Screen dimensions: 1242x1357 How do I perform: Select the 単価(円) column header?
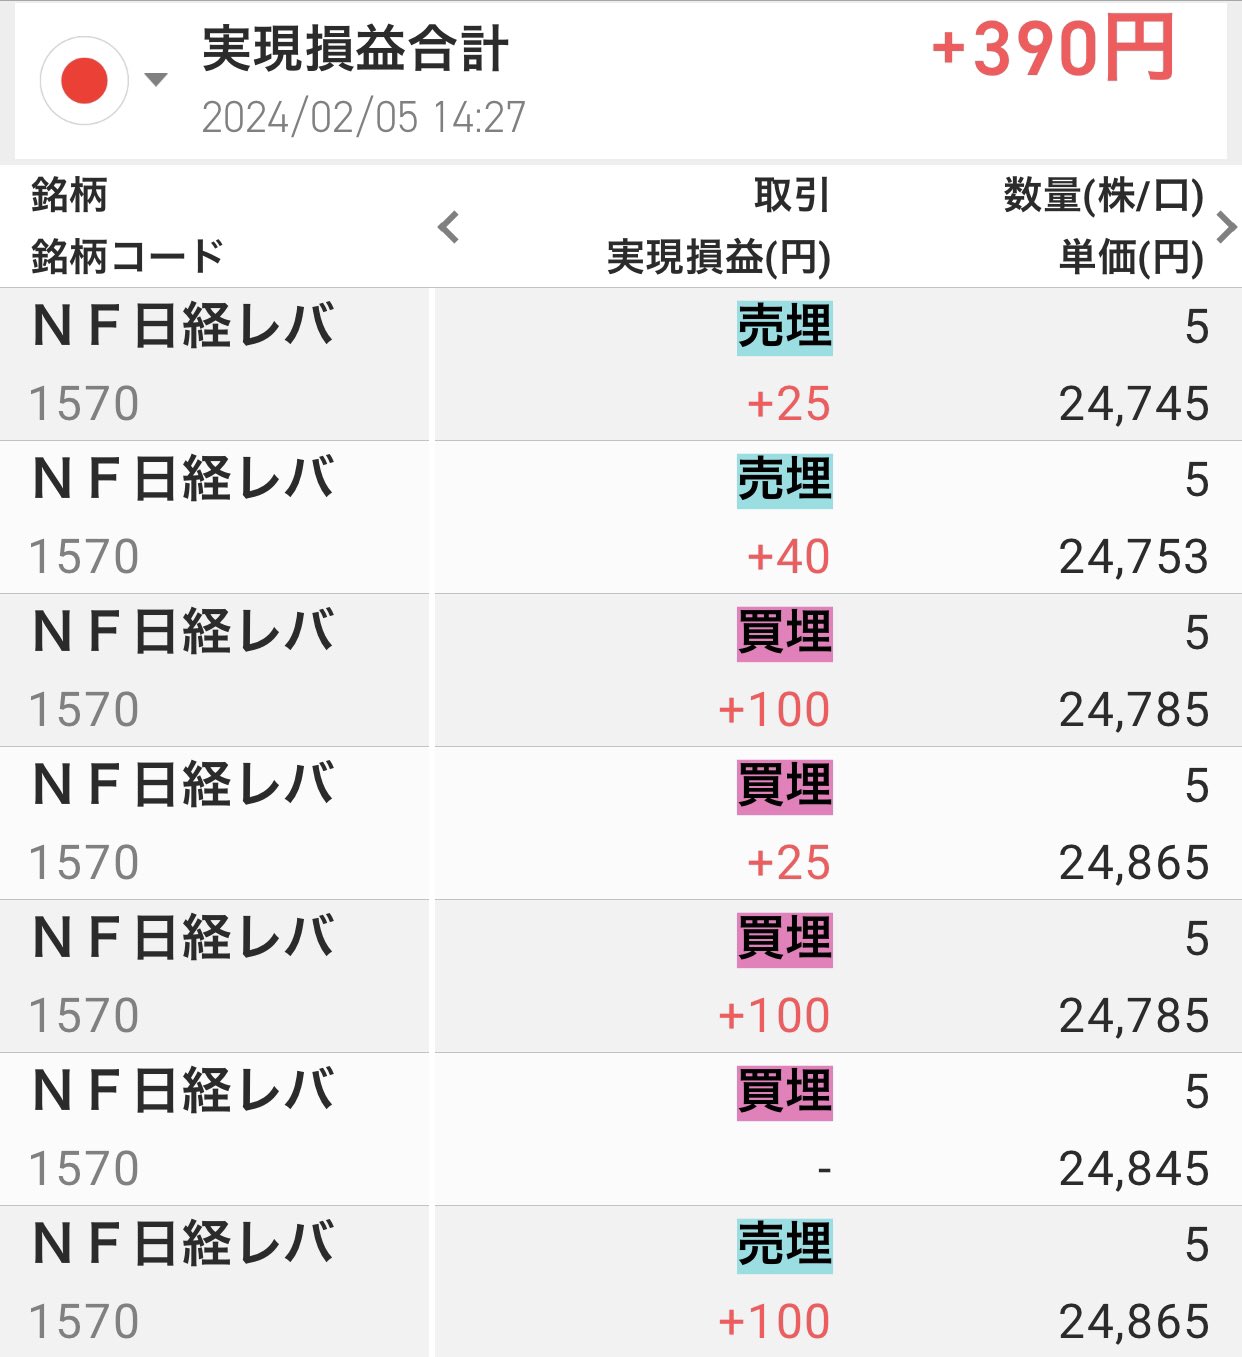(x=1131, y=257)
